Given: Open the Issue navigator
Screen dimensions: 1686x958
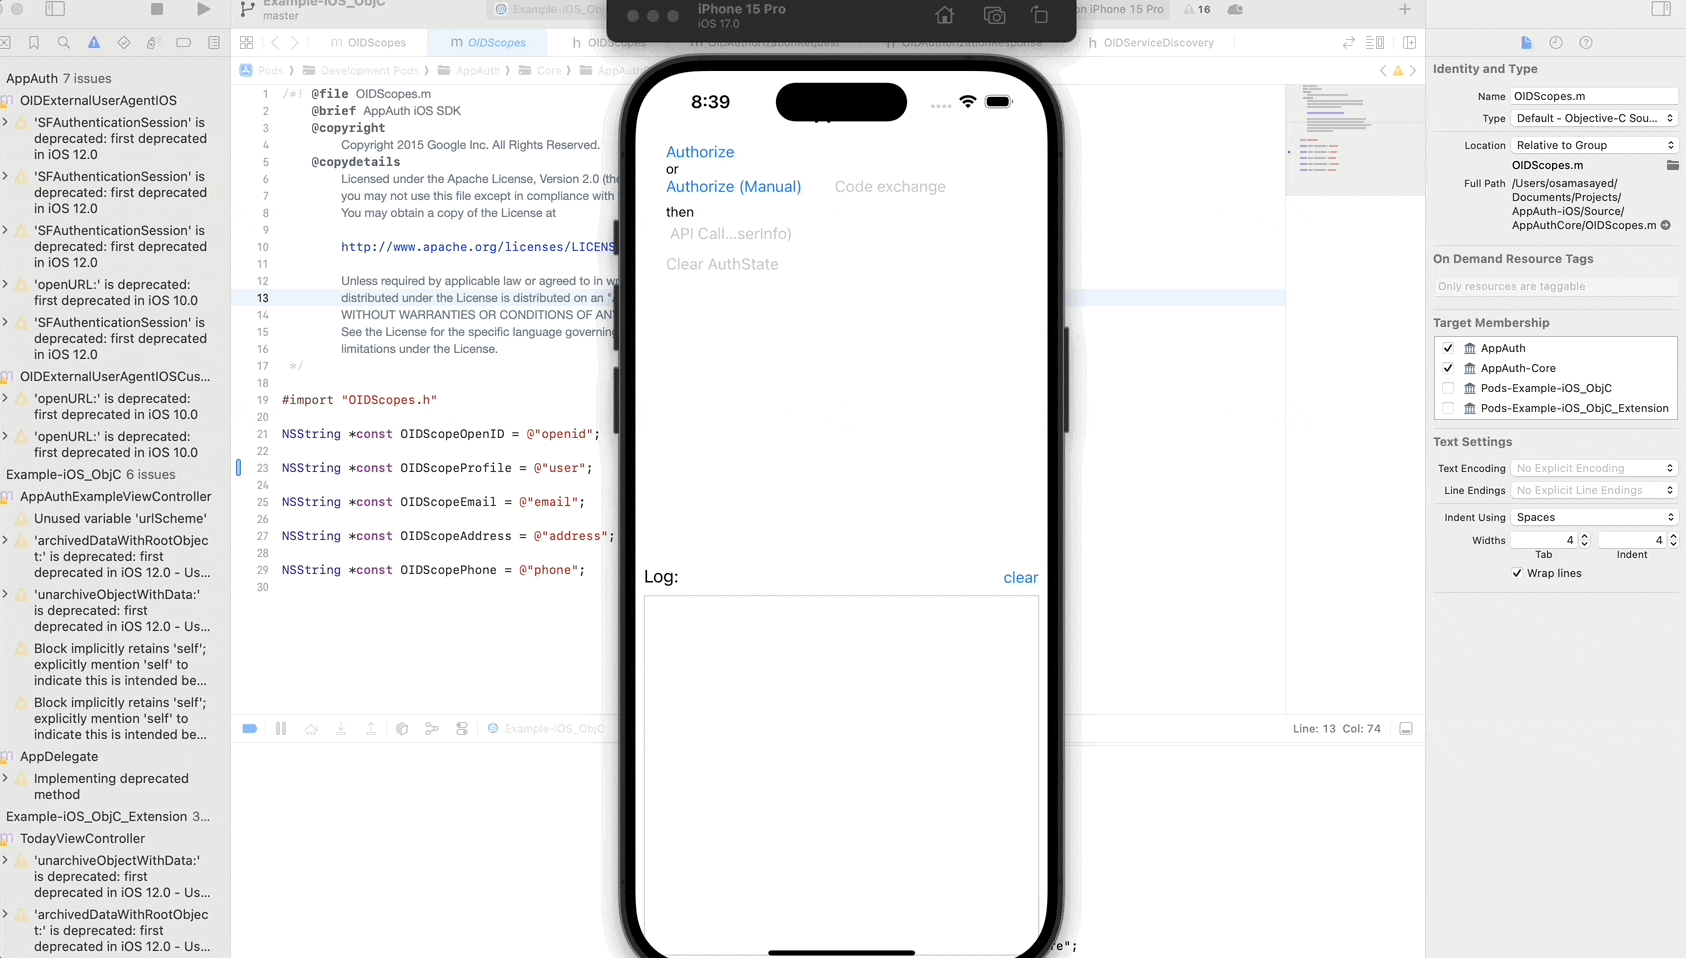Looking at the screenshot, I should coord(92,43).
